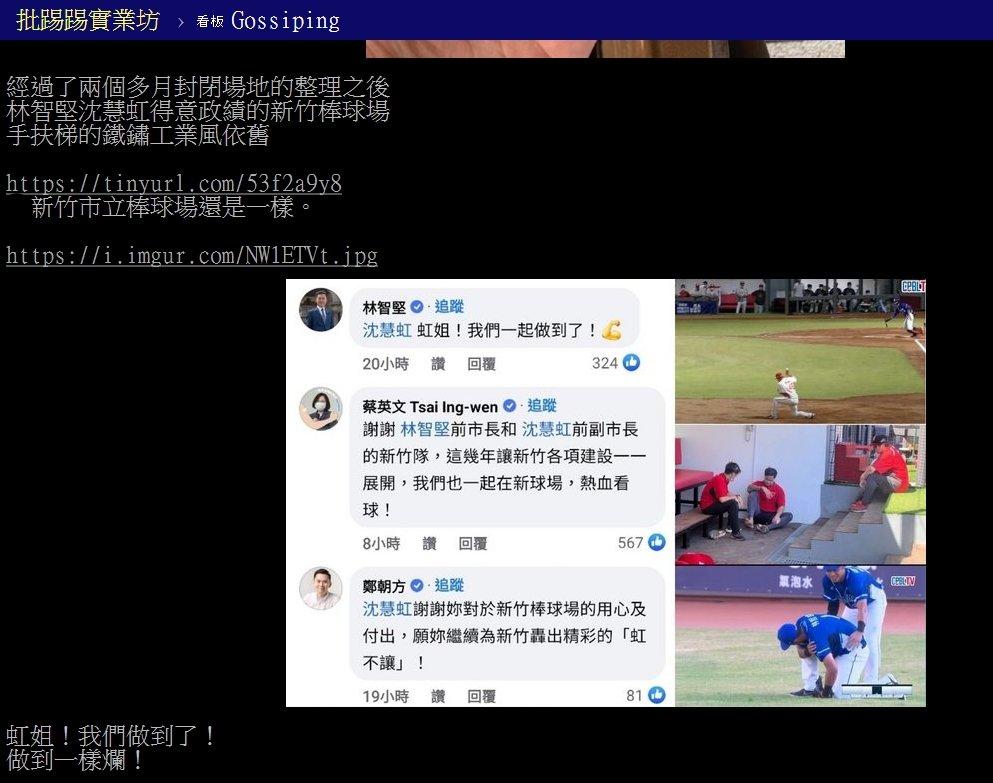This screenshot has height=783, width=993.
Task: Click 追蹤 next to 林智堅
Action: [449, 307]
